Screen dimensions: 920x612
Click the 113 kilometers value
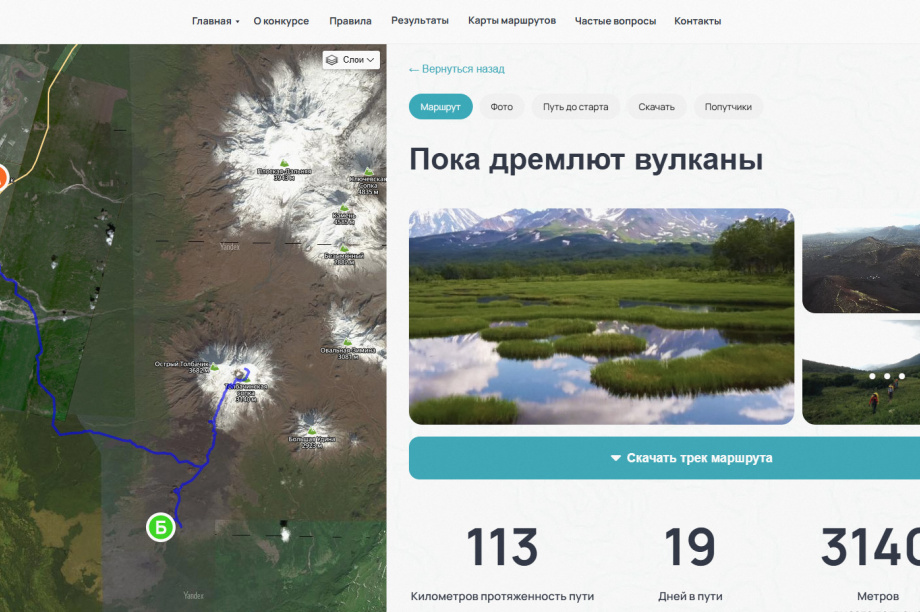[502, 547]
